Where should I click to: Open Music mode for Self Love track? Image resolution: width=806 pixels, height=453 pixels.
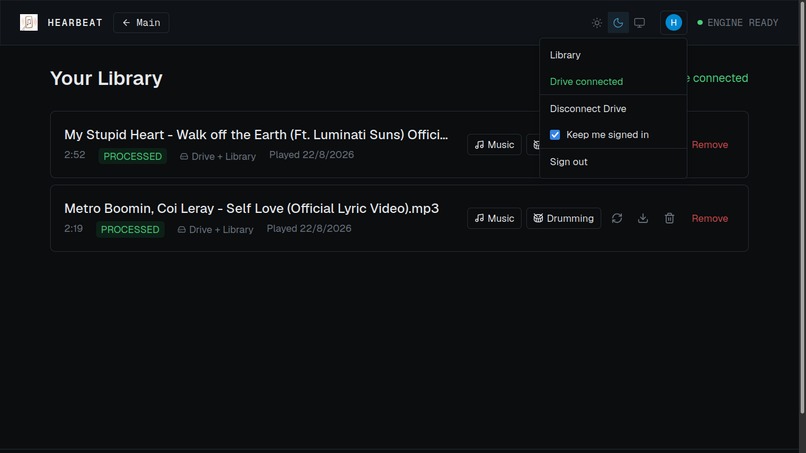tap(494, 218)
